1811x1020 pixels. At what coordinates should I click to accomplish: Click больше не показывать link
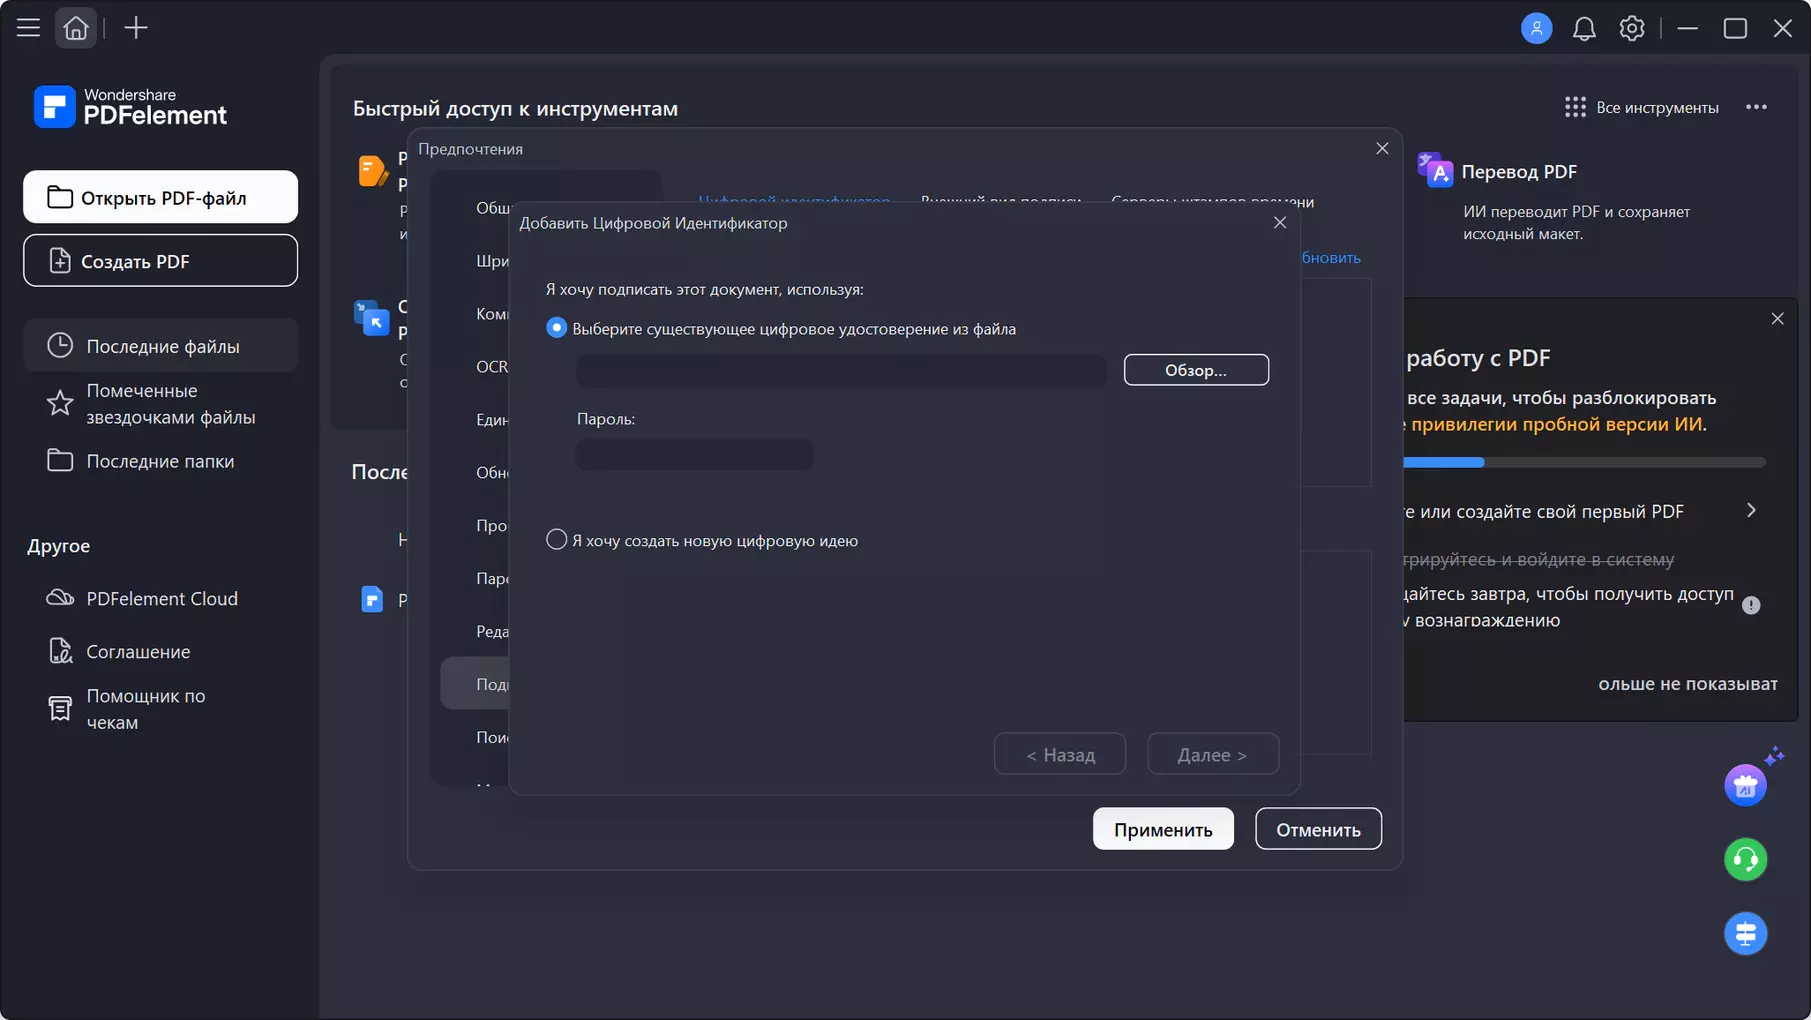[x=1688, y=684]
